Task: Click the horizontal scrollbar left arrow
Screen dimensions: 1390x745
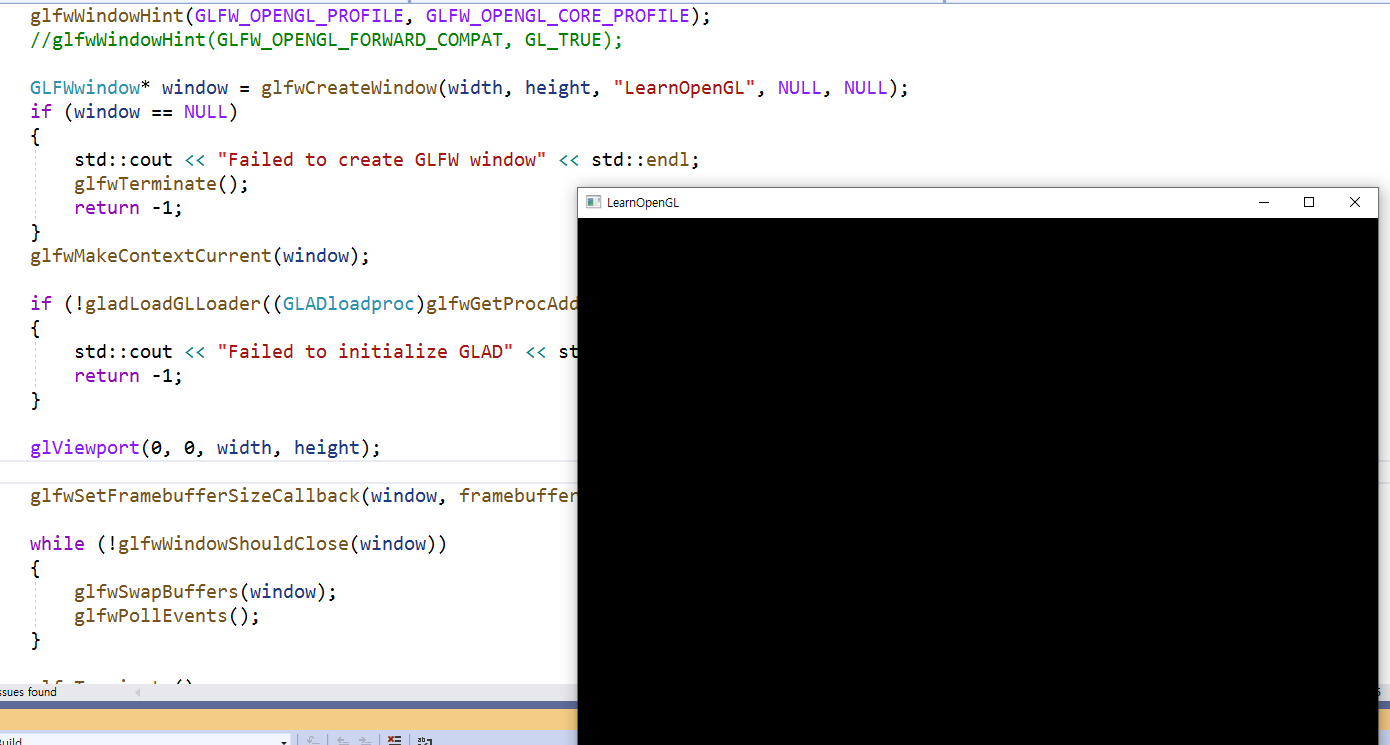Action: click(x=137, y=692)
